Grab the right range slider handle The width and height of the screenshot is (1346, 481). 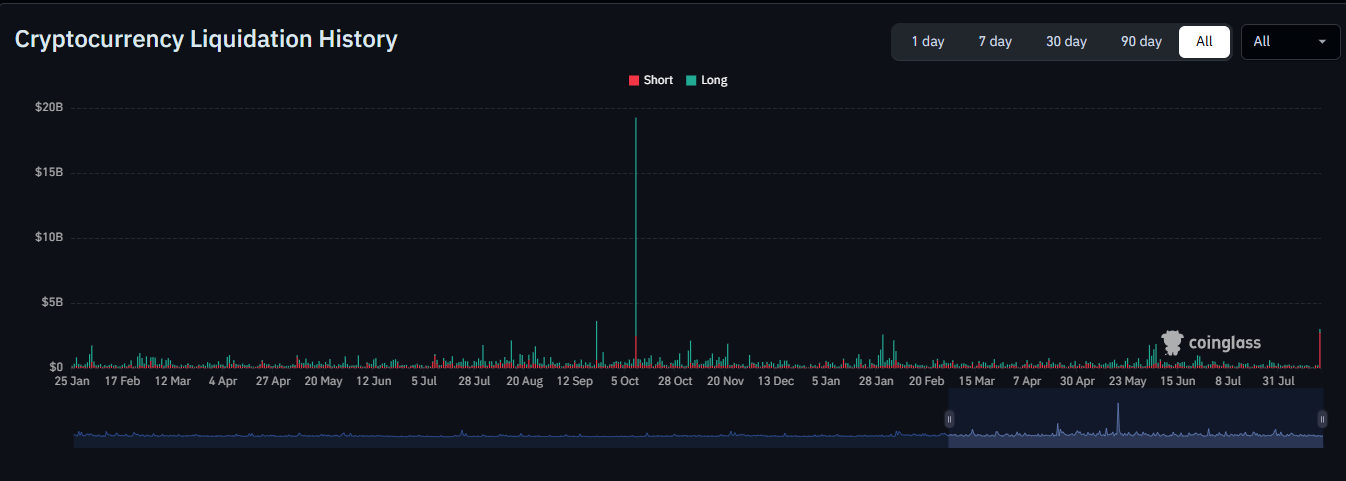coord(1322,419)
